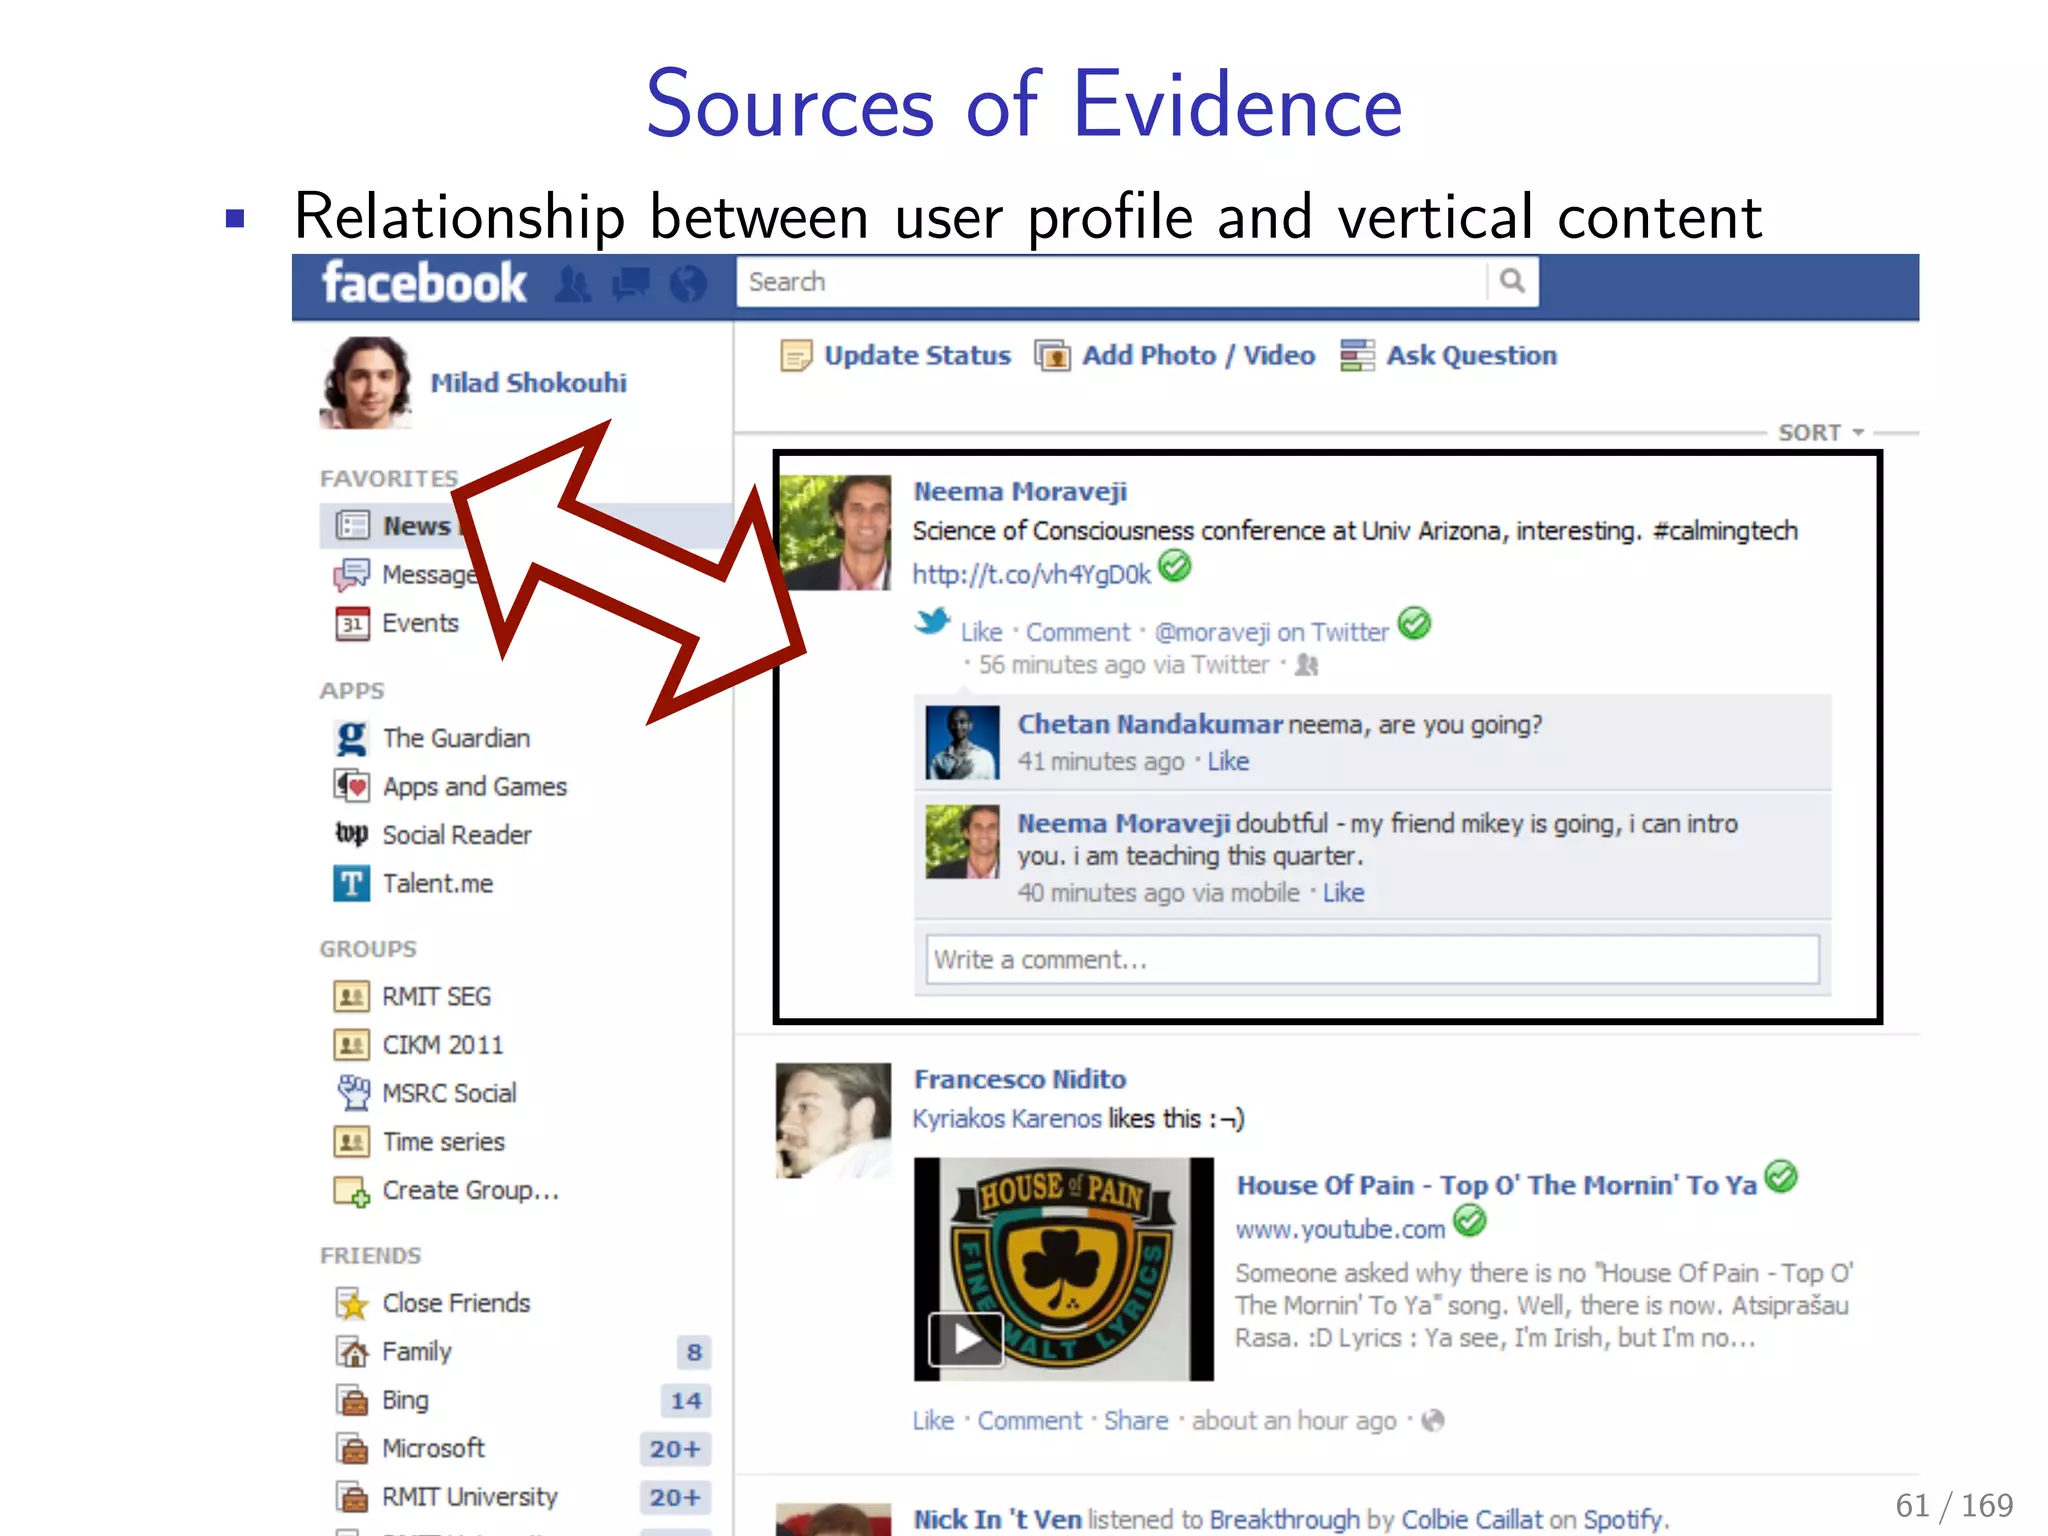This screenshot has height=1536, width=2048.
Task: Click the CIKM 2011 group icon
Action: (351, 1045)
